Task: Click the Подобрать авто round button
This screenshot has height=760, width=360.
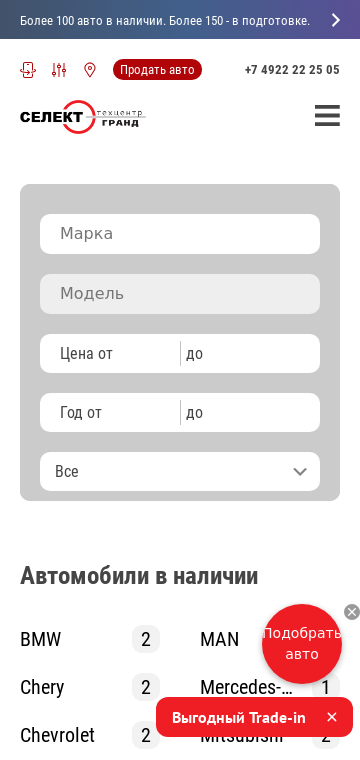Action: point(302,644)
